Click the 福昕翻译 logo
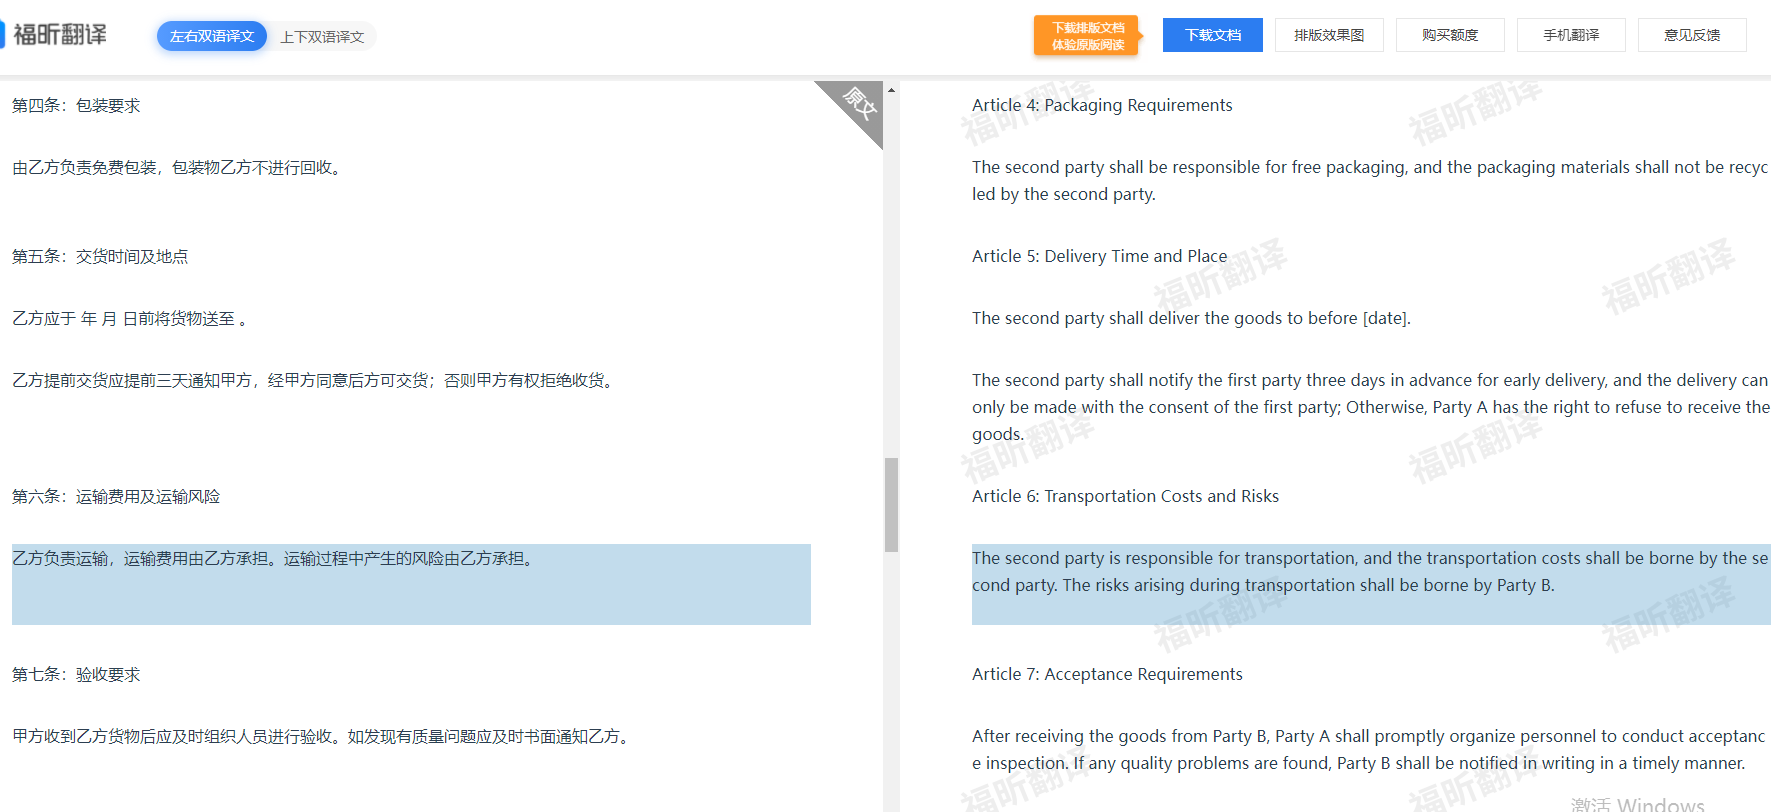Screen dimensions: 1771x812 click(x=54, y=35)
